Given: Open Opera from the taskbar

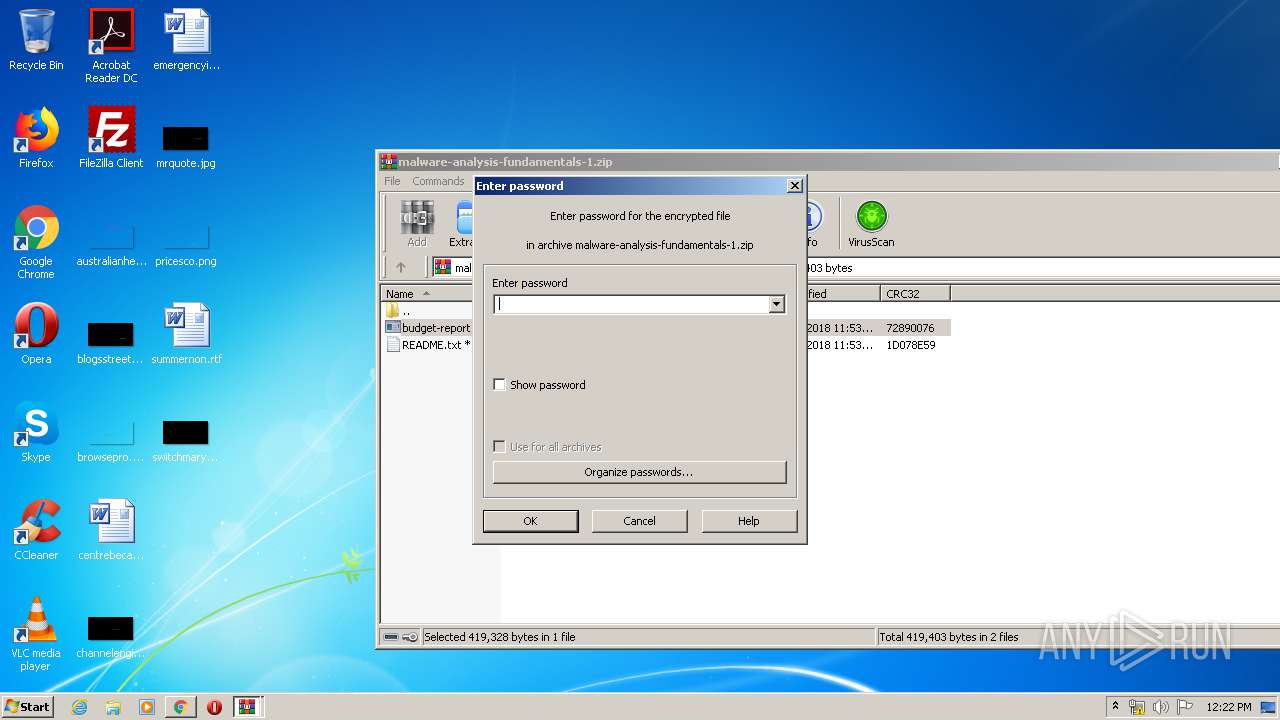Looking at the screenshot, I should pos(214,707).
